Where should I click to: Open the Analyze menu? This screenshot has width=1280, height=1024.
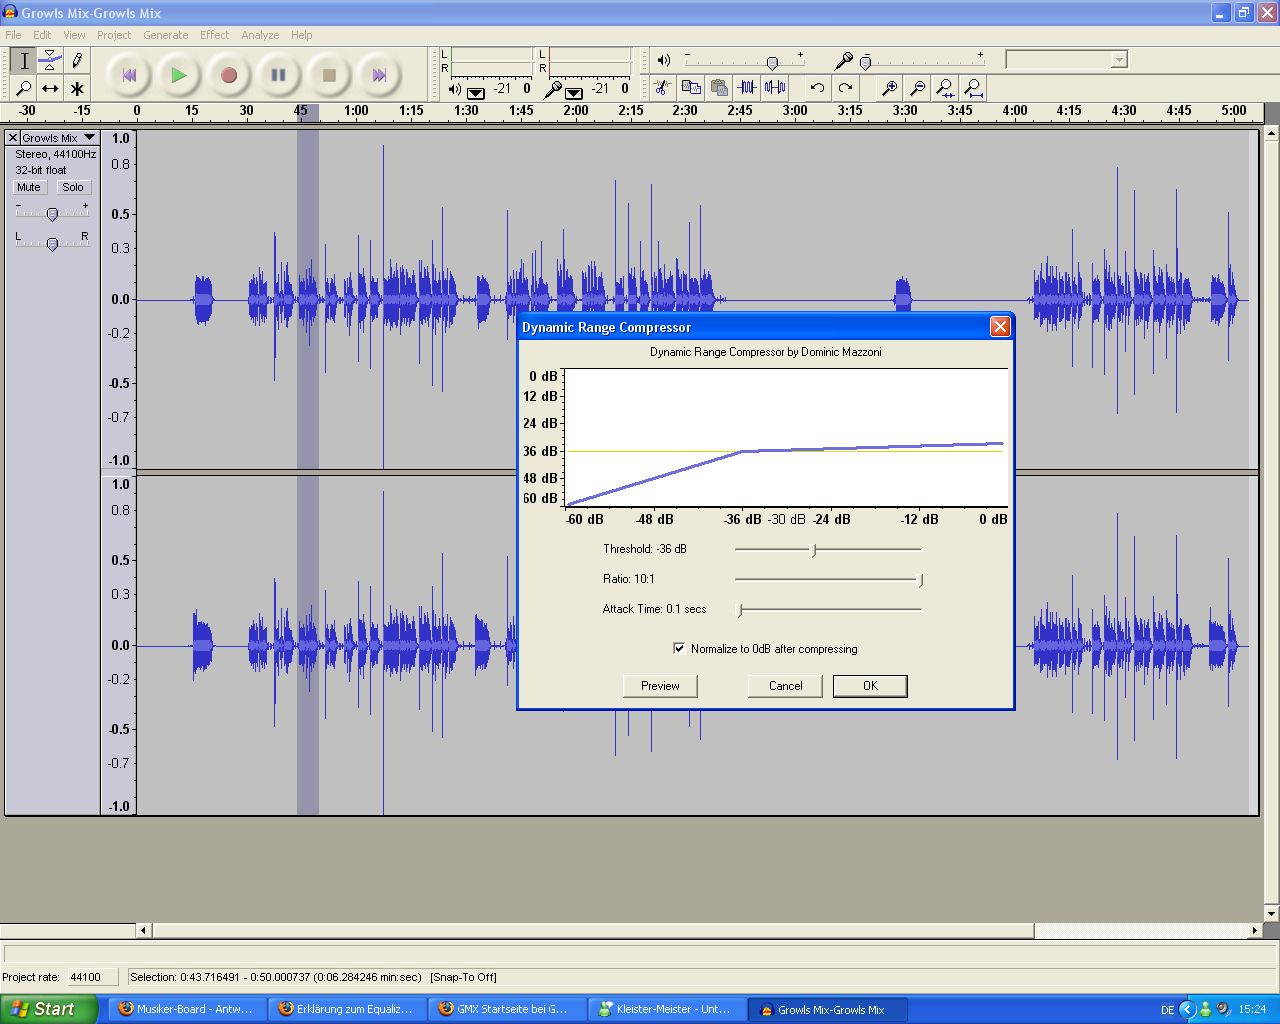click(x=260, y=35)
